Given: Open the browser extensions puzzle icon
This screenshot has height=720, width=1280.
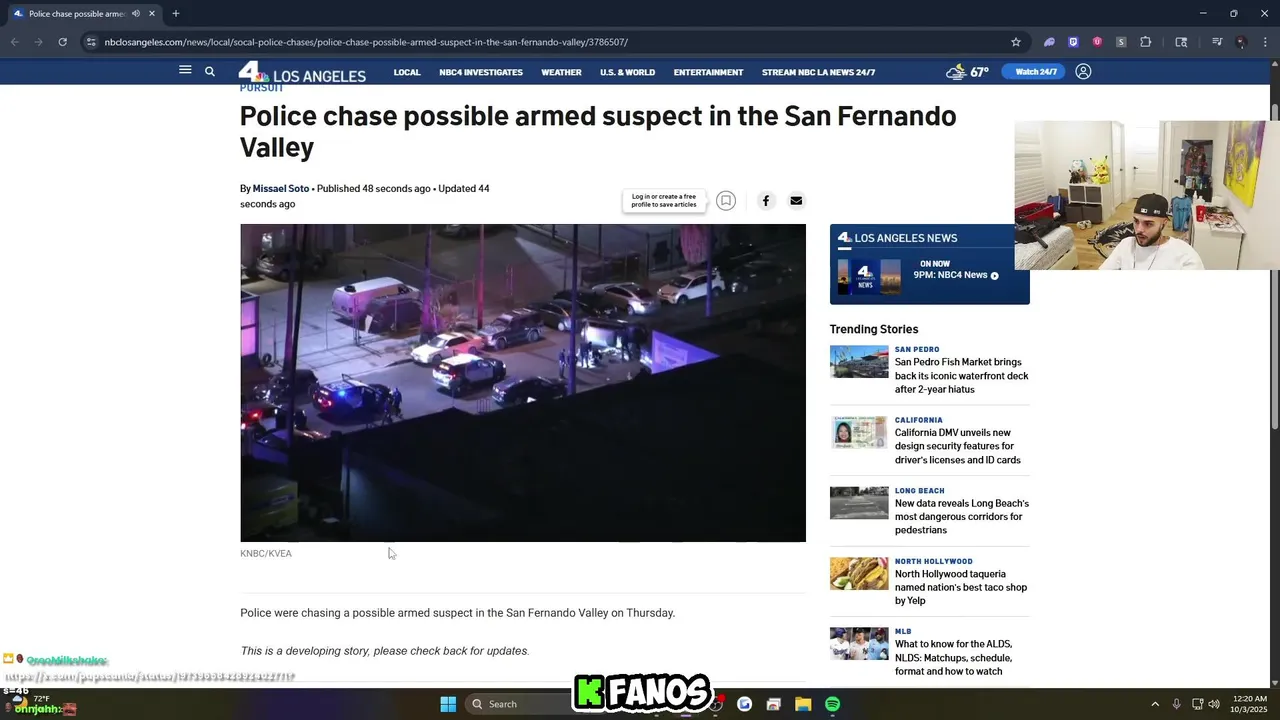Looking at the screenshot, I should [1146, 42].
